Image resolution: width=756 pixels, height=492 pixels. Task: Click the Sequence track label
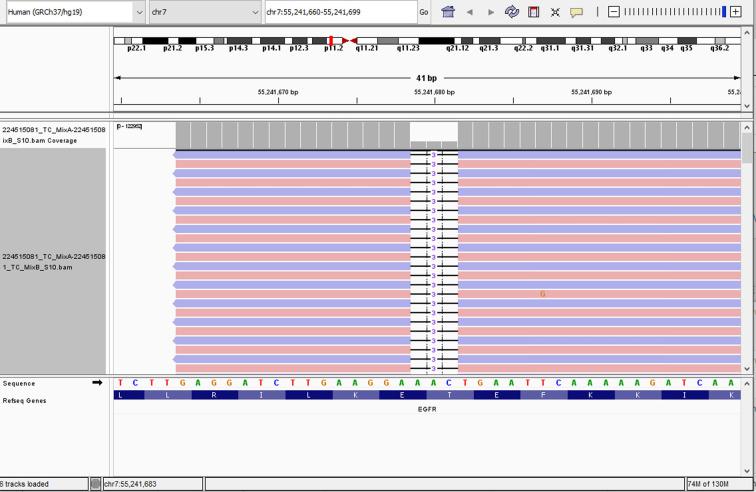tap(19, 383)
